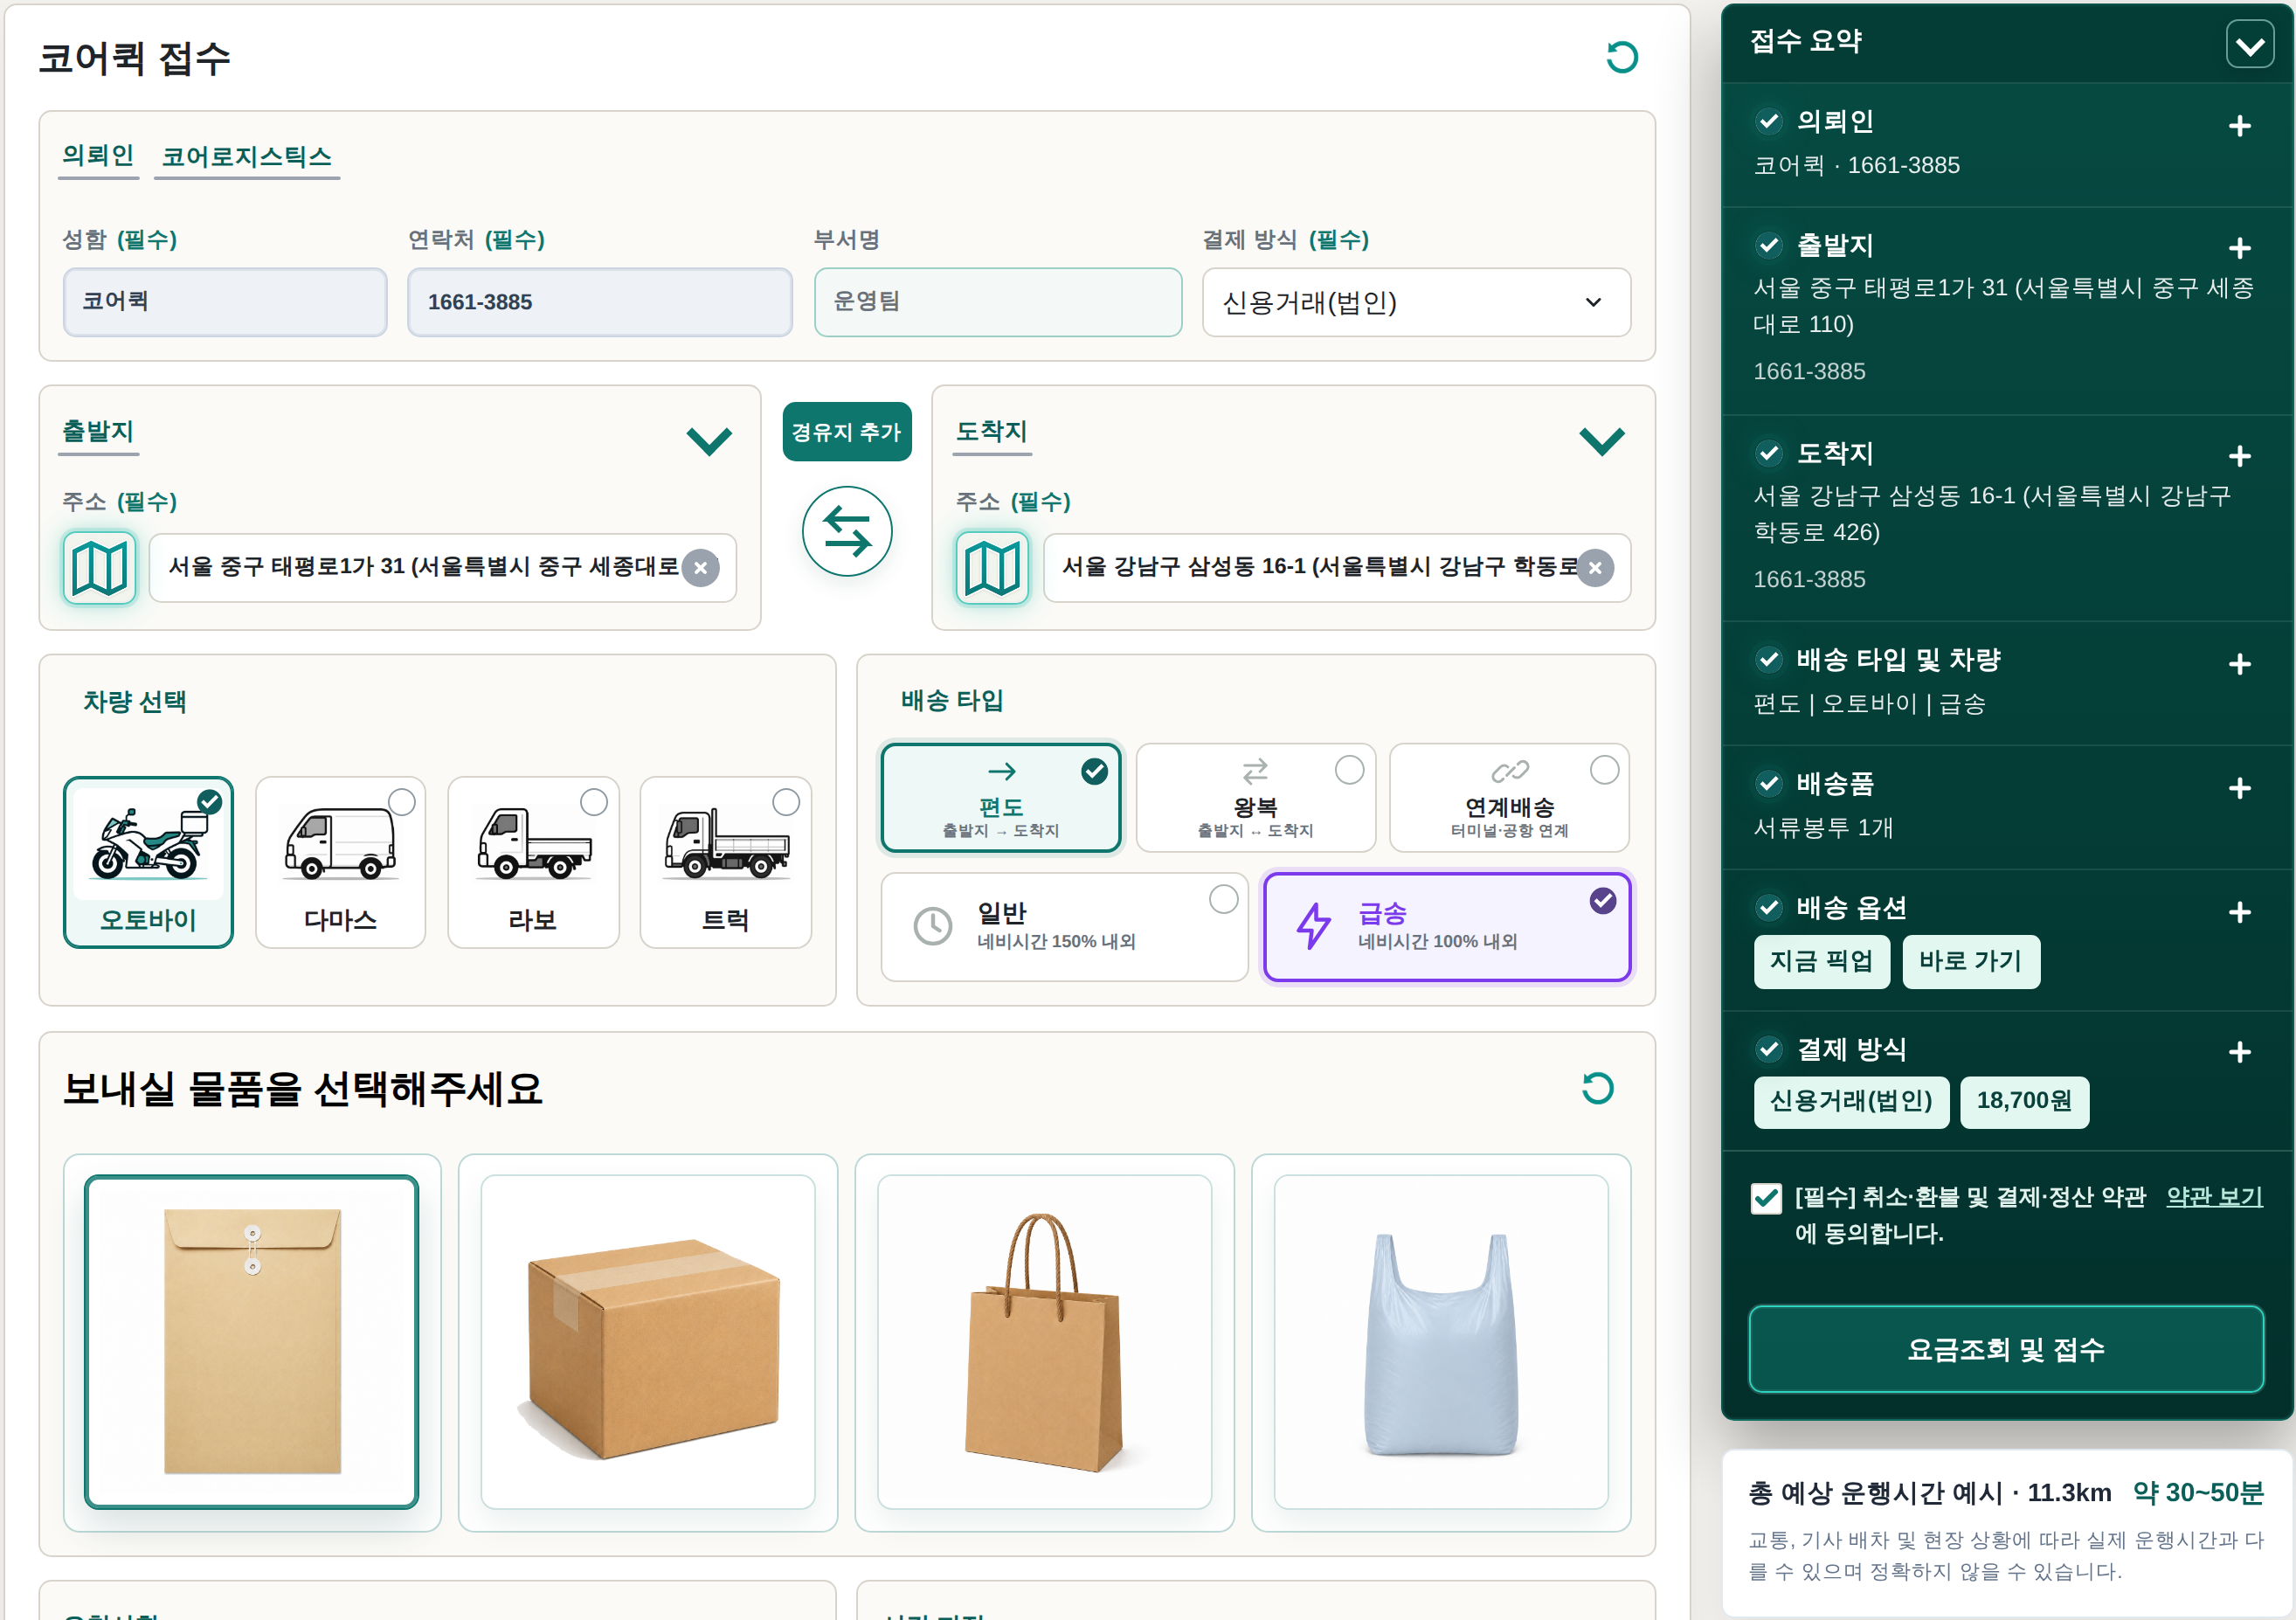Open the 약관 보기 link
This screenshot has width=2296, height=1620.
[x=2214, y=1197]
